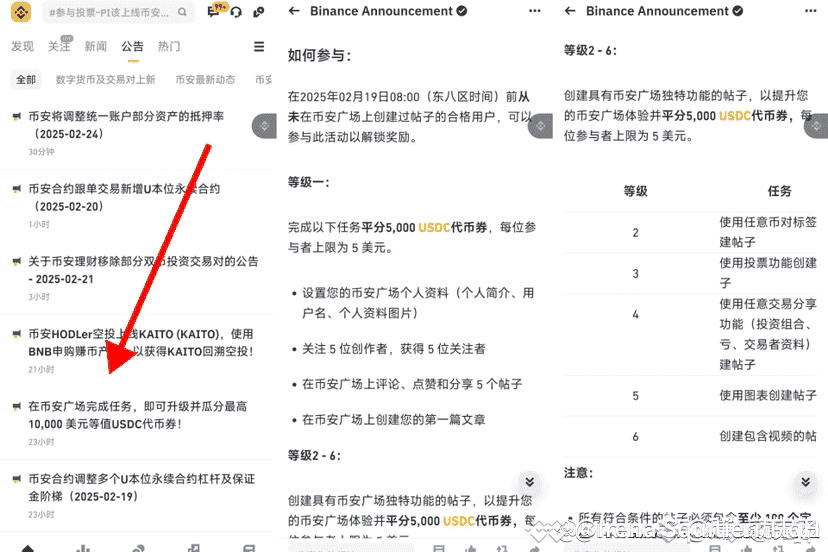Tap table row 3 使用投票功能创建
Screen dimensions: 828x552
pyautogui.click(x=691, y=274)
